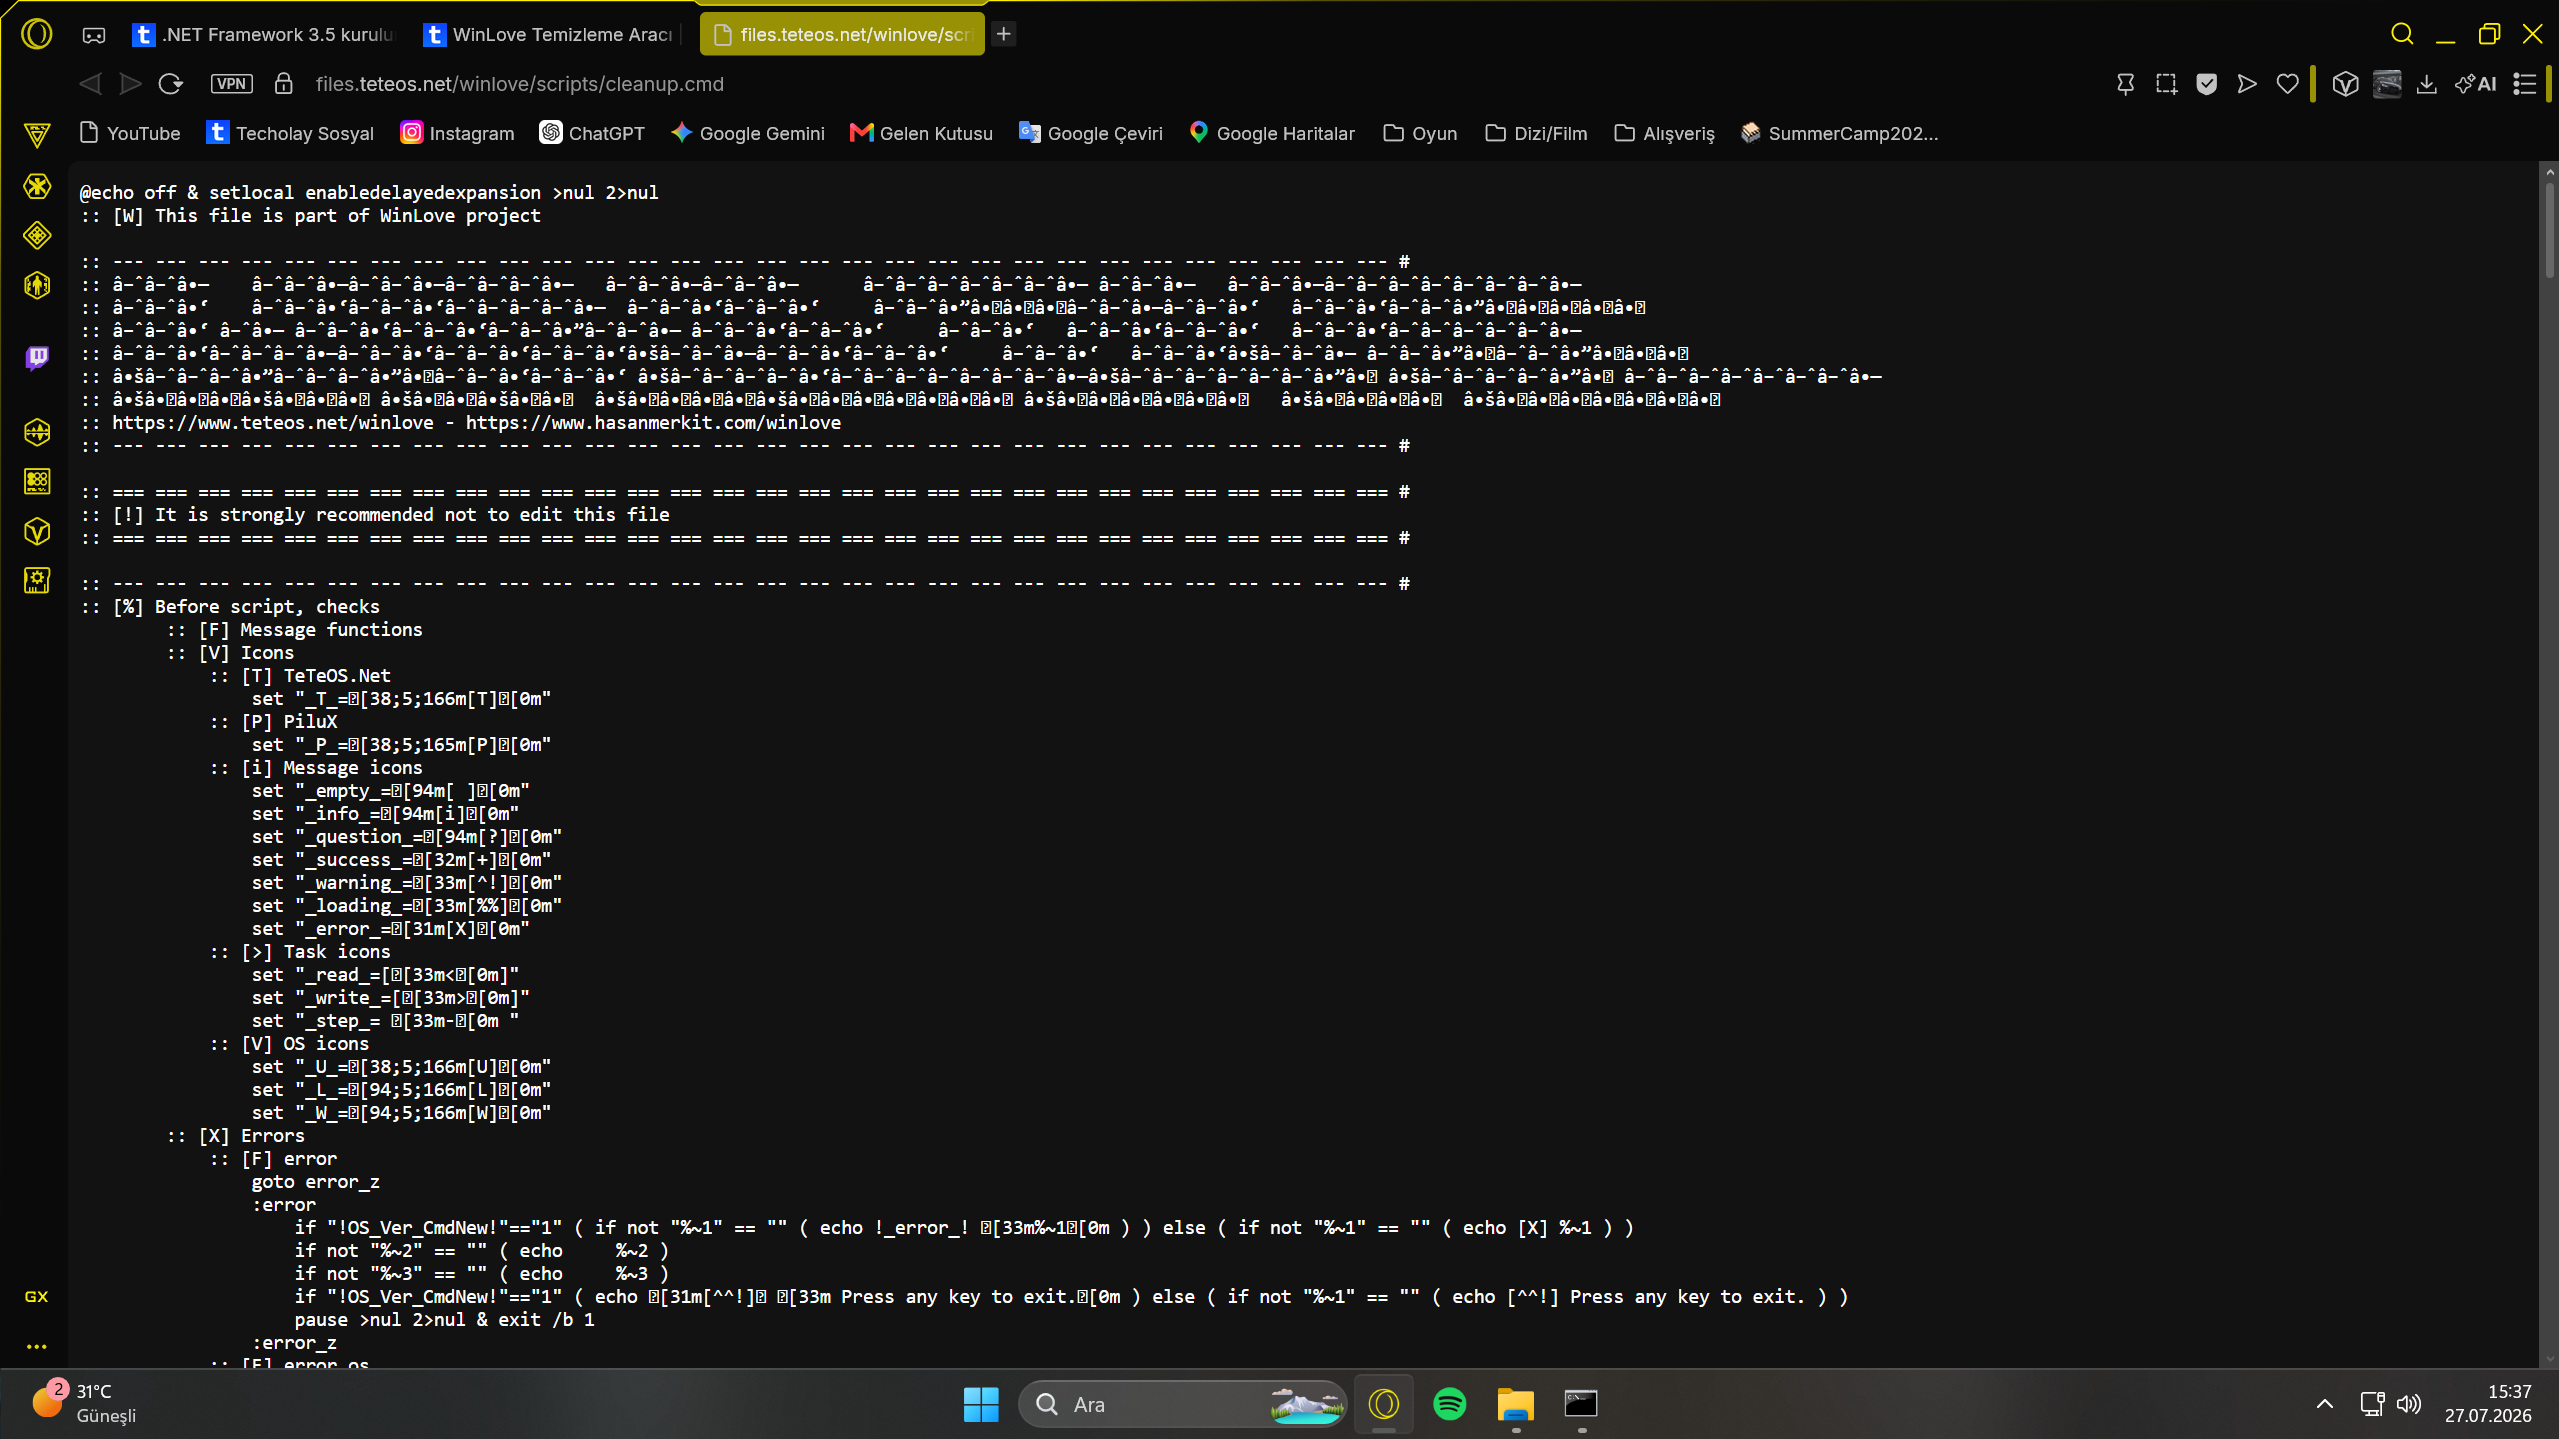Switch to the .NET Framework 3.5 tab
The image size is (2559, 1439).
point(264,35)
